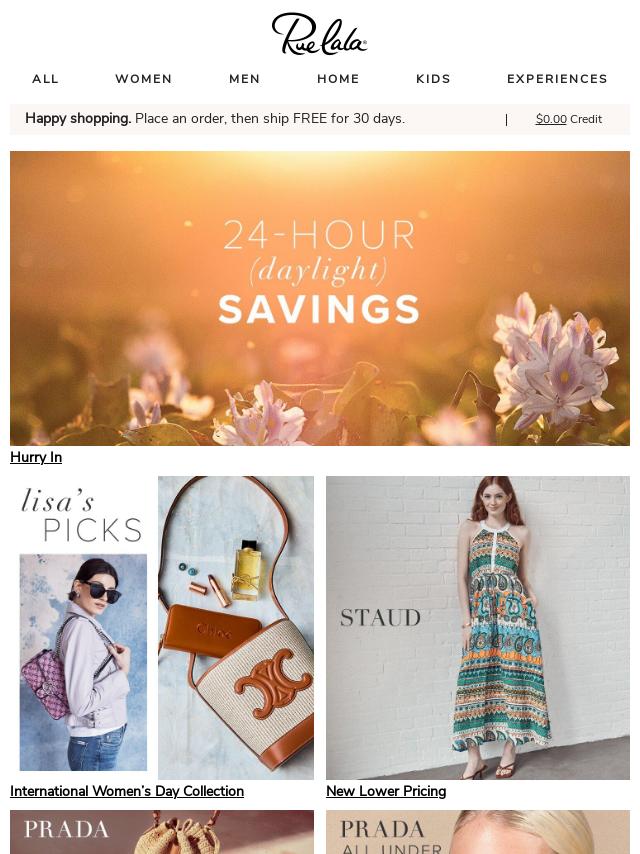Screen dimensions: 640x854
Task: Click International Women's Day Collection link
Action: point(127,791)
